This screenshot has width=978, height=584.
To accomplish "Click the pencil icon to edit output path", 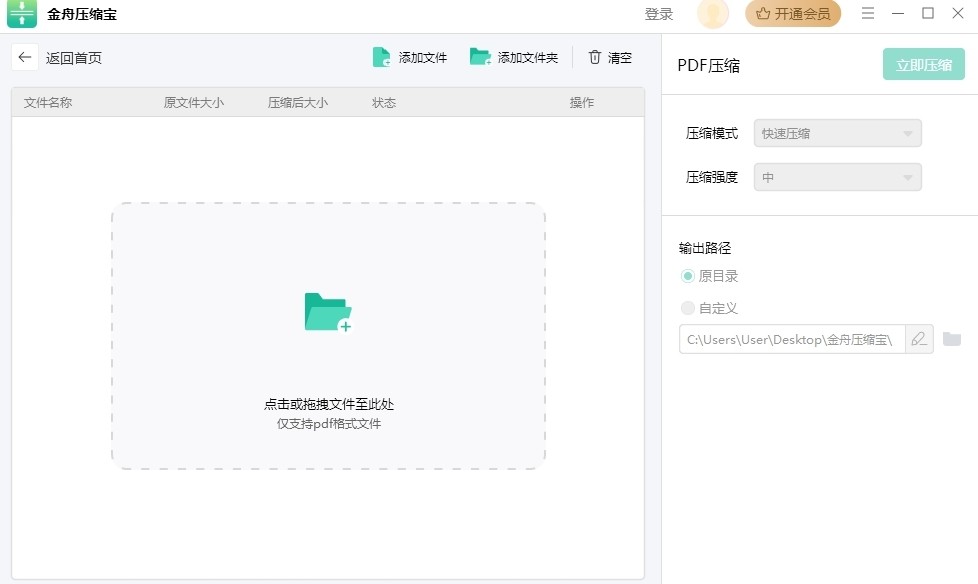I will [x=918, y=339].
